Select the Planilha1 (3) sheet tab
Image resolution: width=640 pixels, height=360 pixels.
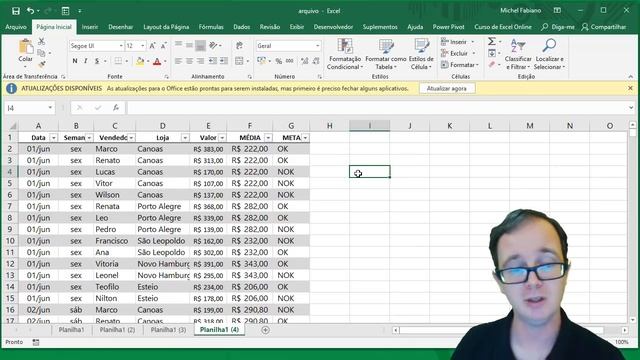pos(168,330)
